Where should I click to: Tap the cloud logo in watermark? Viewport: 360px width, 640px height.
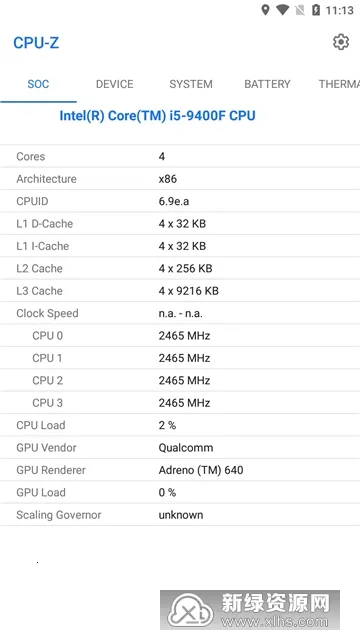tap(192, 611)
